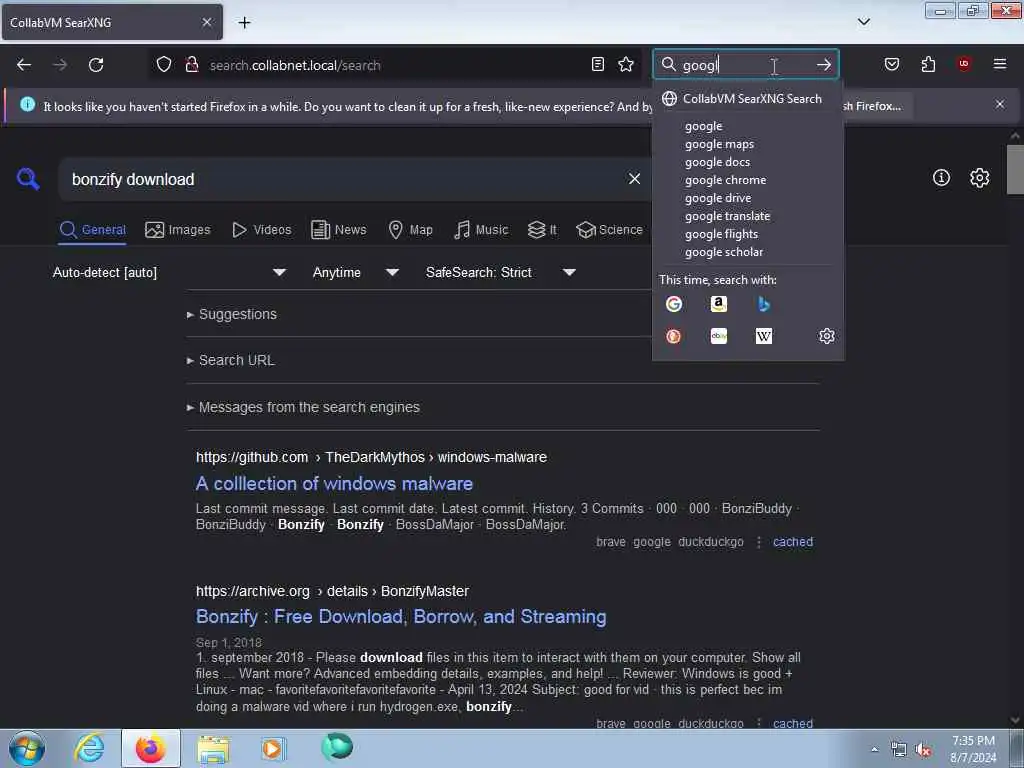Open the Extensions puzzle icon
The image size is (1024, 768).
point(928,64)
